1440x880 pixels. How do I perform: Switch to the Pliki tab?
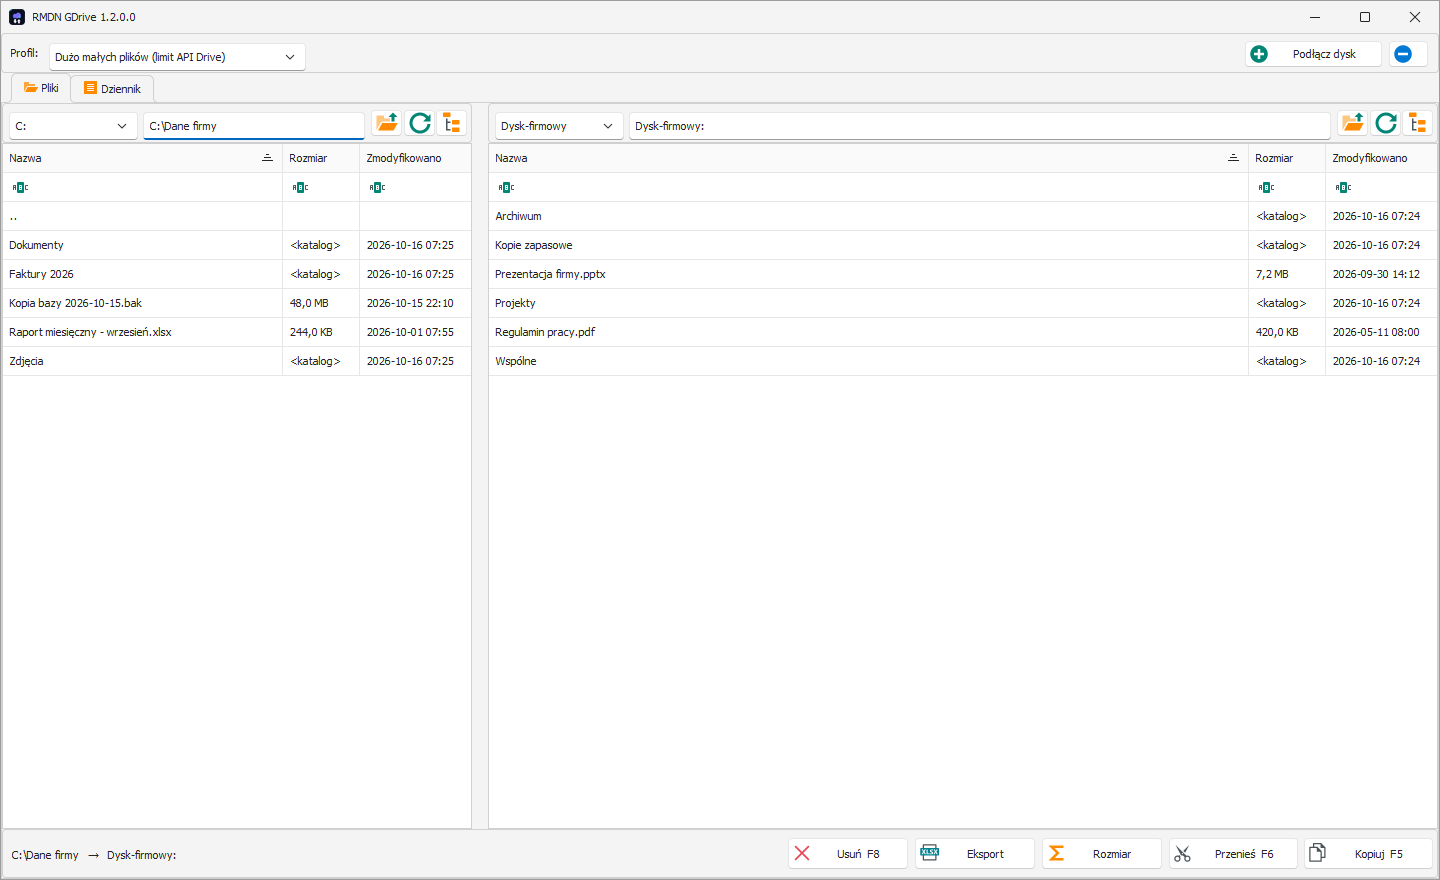click(41, 88)
